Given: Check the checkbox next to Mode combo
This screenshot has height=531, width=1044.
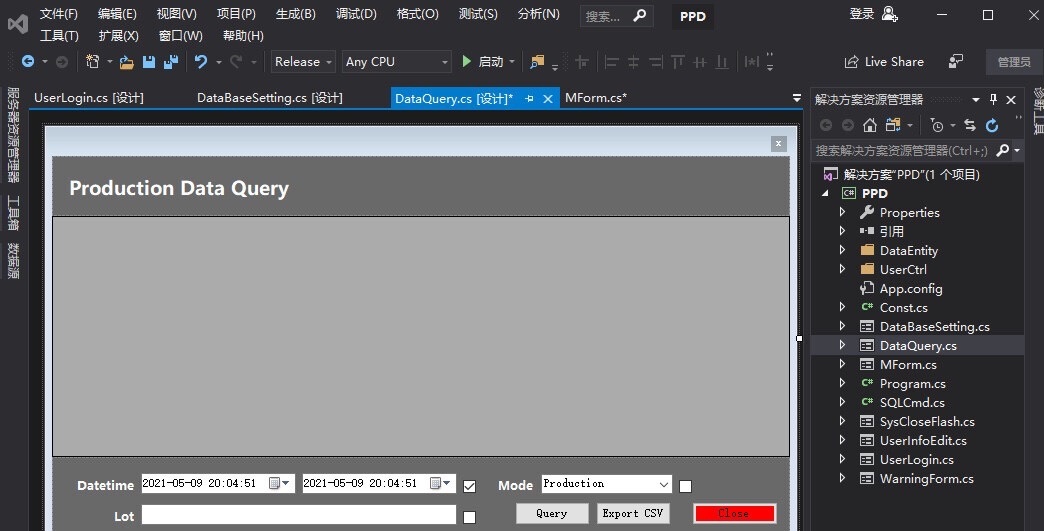Looking at the screenshot, I should tap(685, 486).
